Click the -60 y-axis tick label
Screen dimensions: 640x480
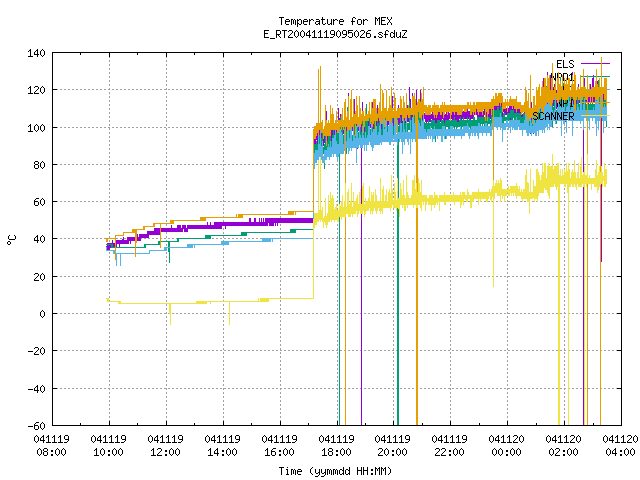[36, 426]
